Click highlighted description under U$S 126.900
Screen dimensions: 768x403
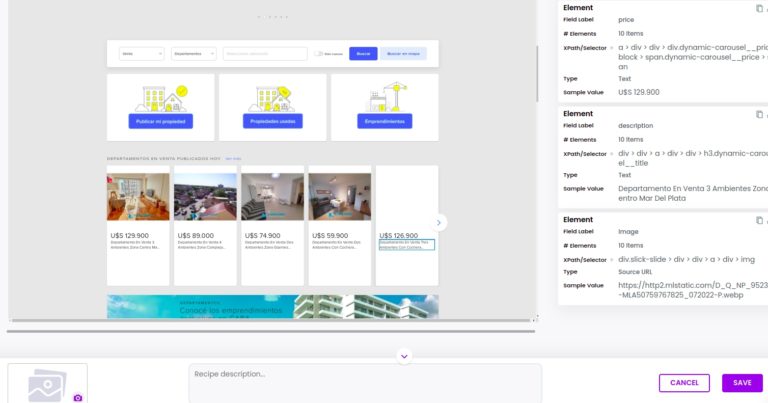point(407,245)
